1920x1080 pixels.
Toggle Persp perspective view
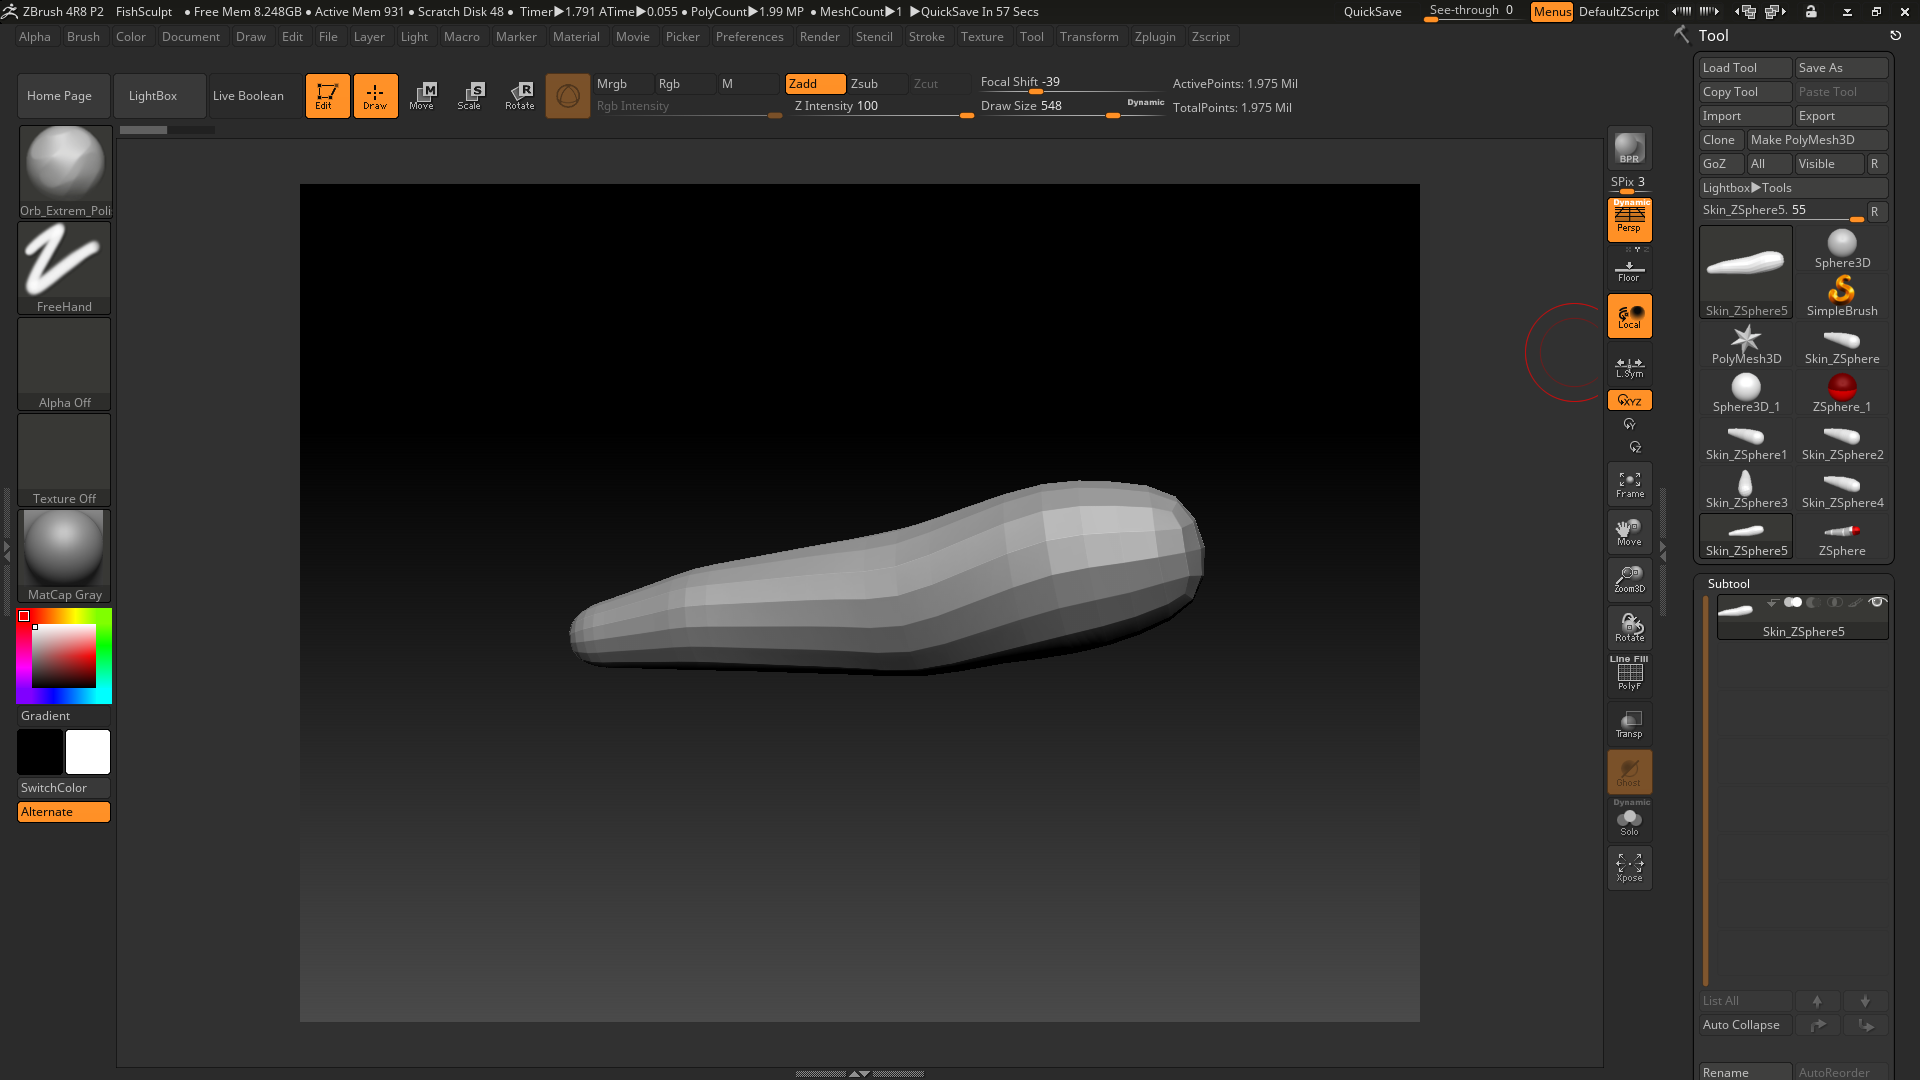1629,220
